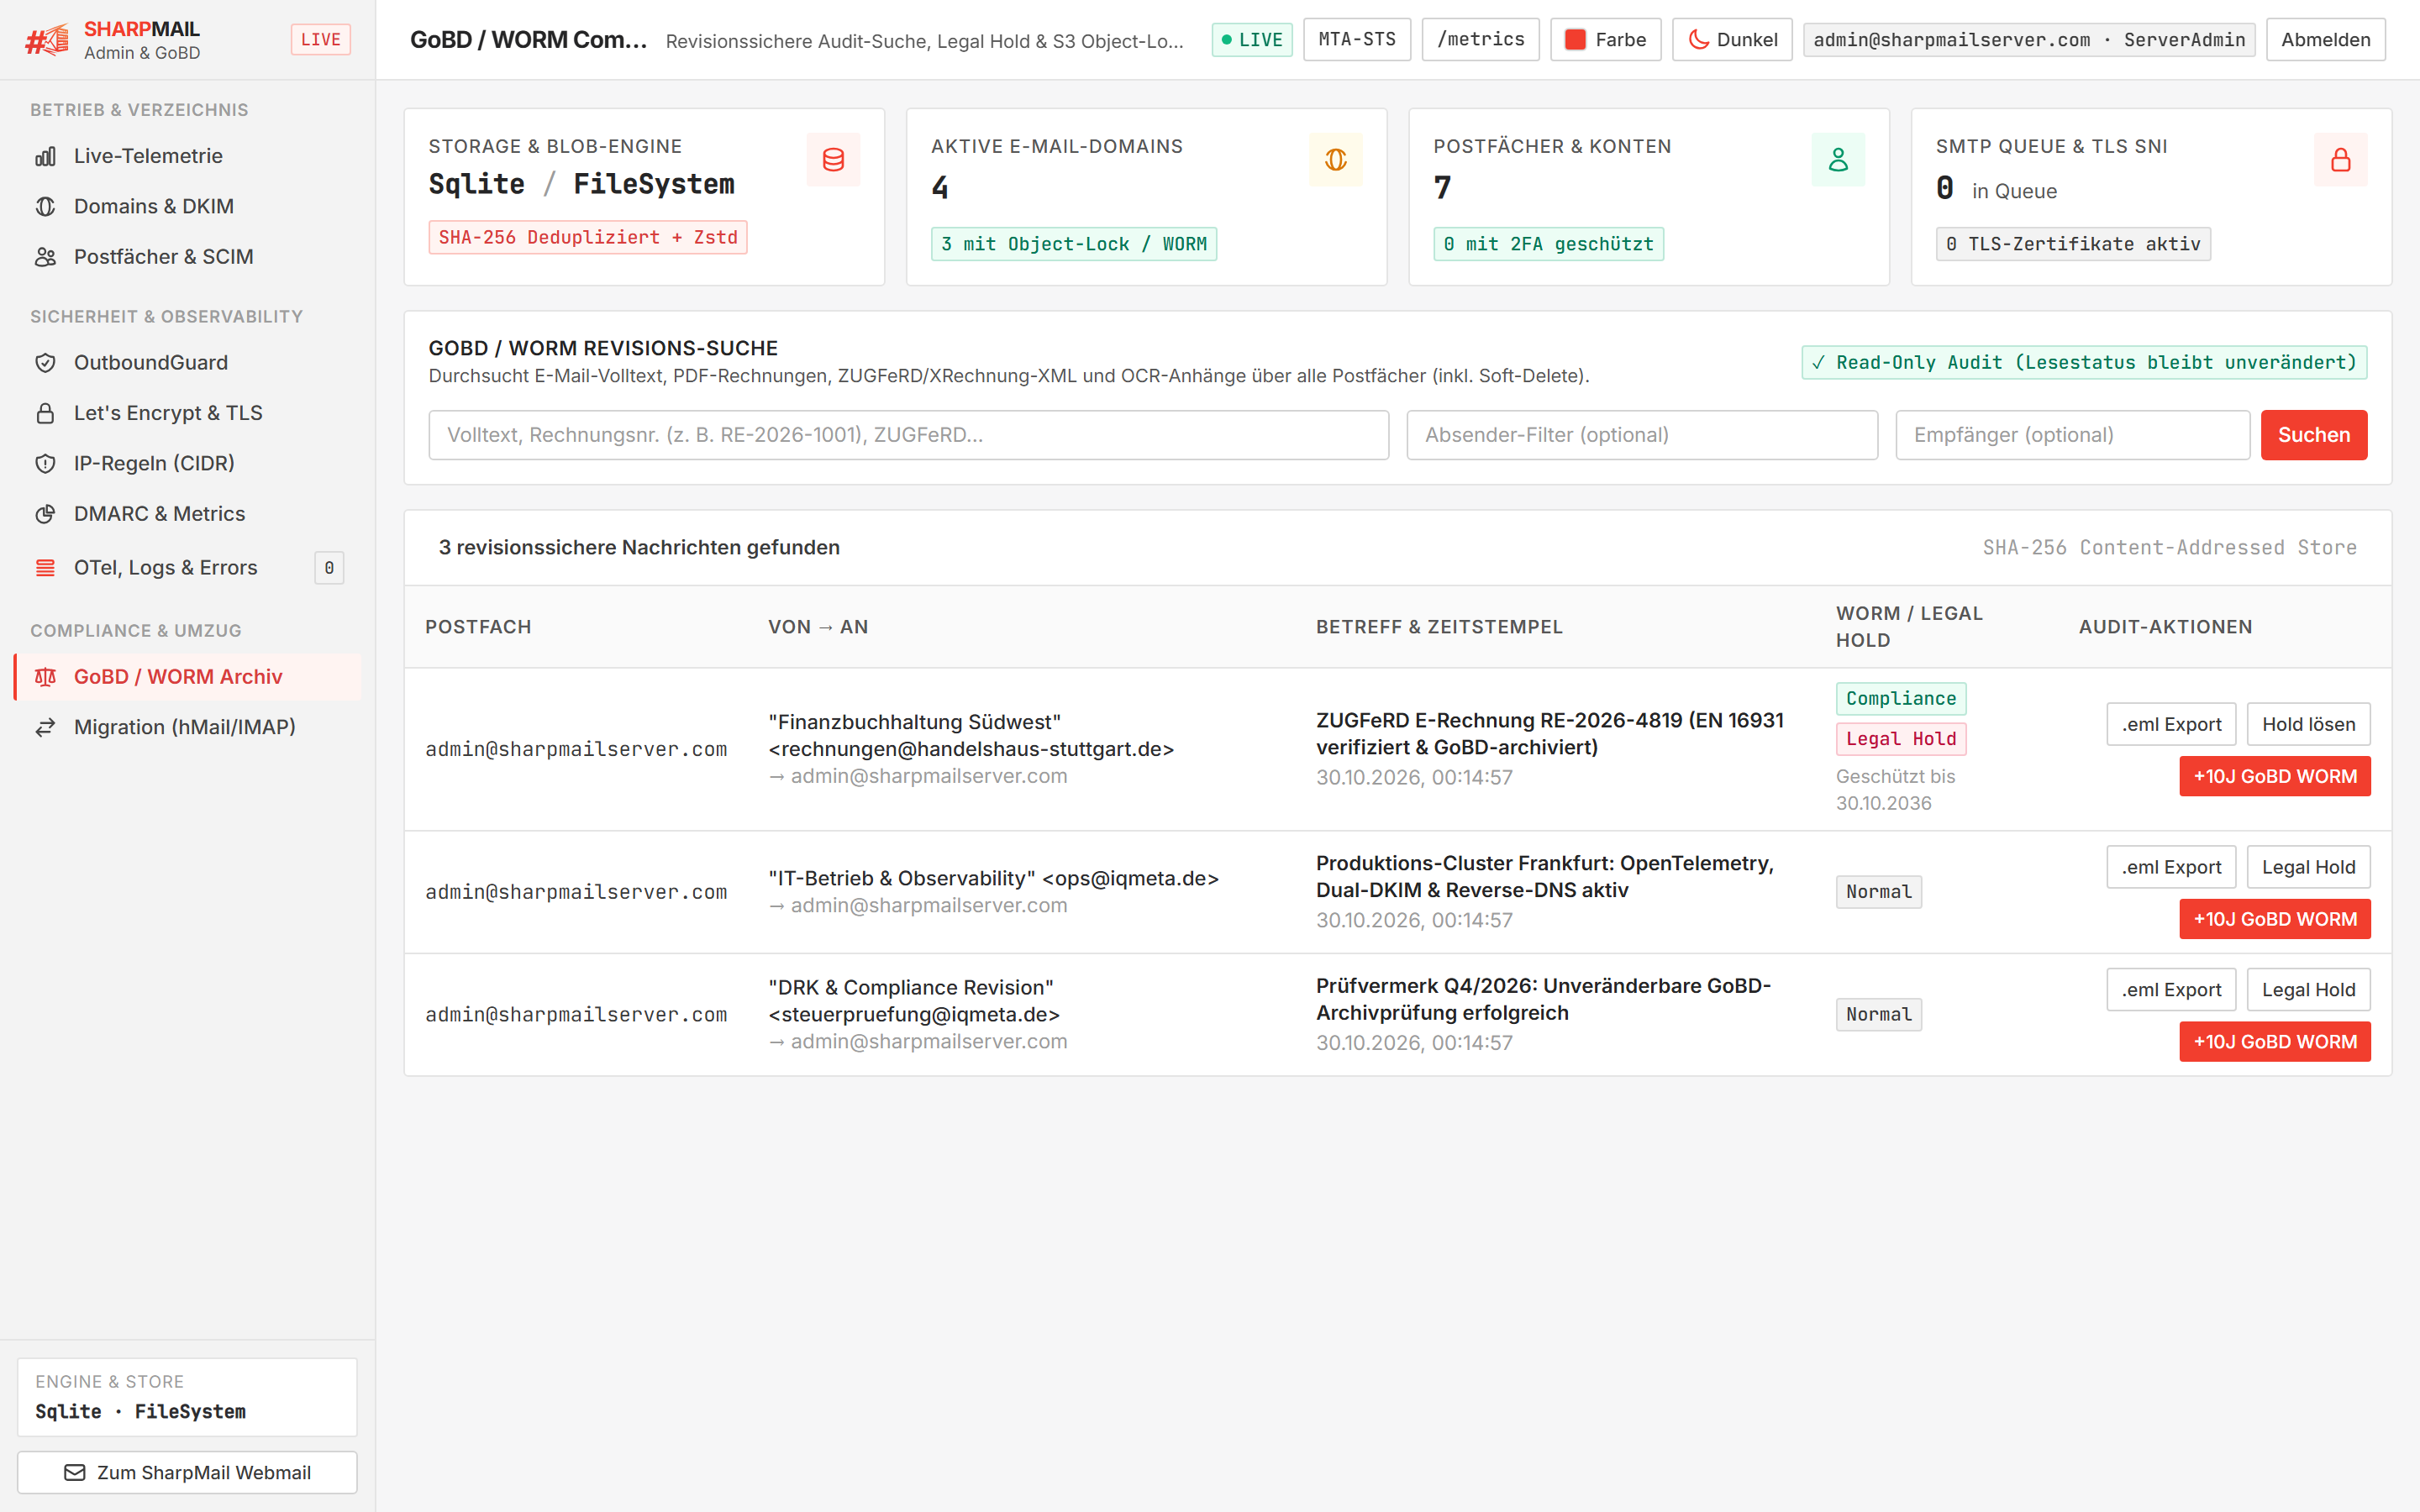Click the envelope icon in the Webmail button
The height and width of the screenshot is (1512, 2420).
tap(75, 1472)
